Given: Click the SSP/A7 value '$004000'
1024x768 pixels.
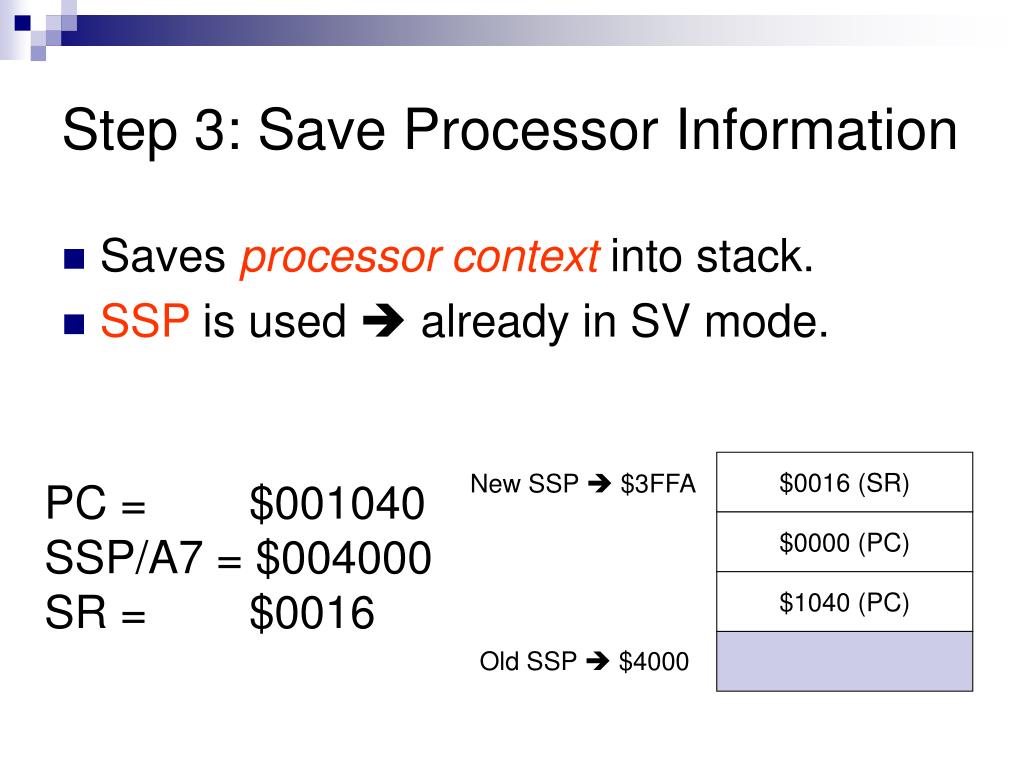Looking at the screenshot, I should click(x=344, y=558).
